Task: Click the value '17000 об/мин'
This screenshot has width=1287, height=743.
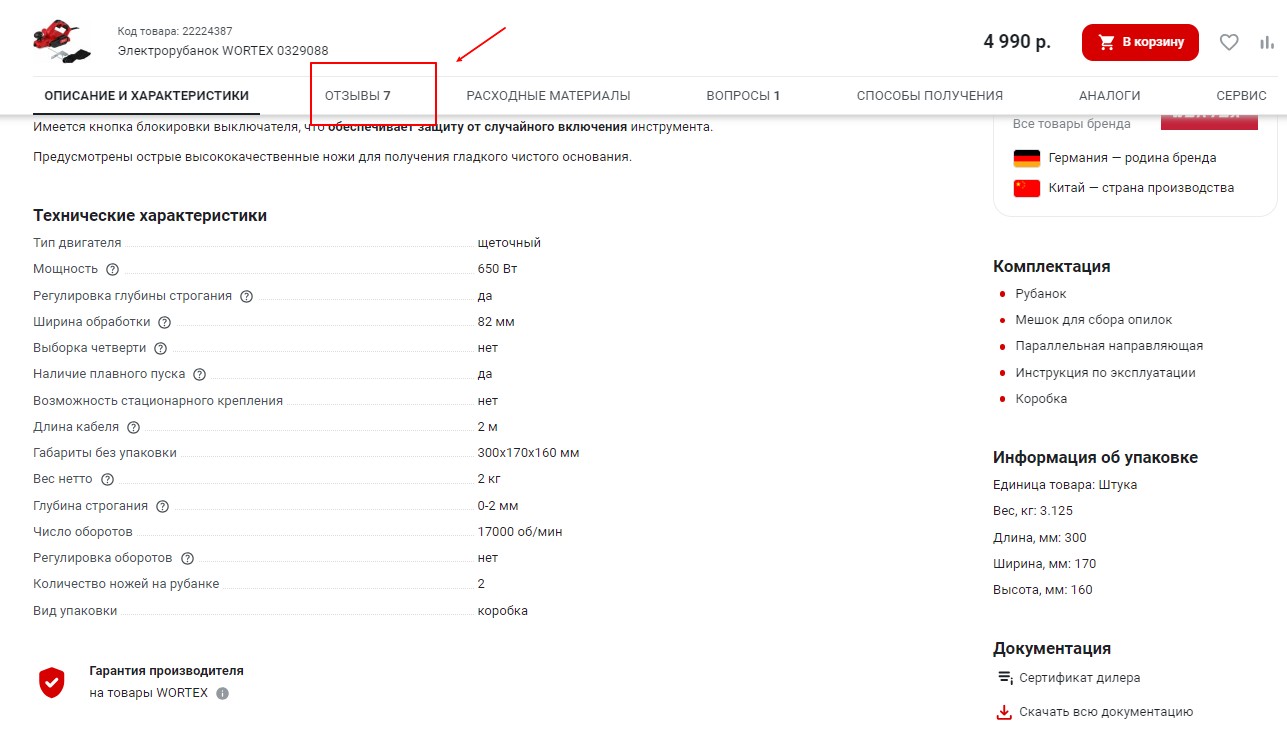Action: tap(520, 532)
